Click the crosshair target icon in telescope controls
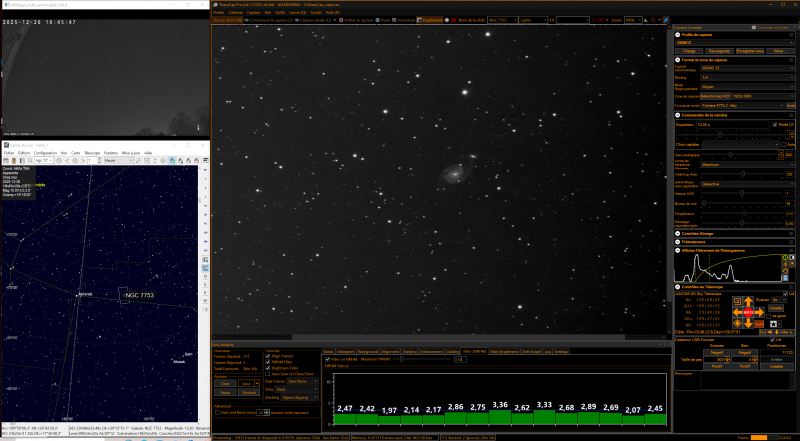This screenshot has width=800, height=441. (738, 323)
